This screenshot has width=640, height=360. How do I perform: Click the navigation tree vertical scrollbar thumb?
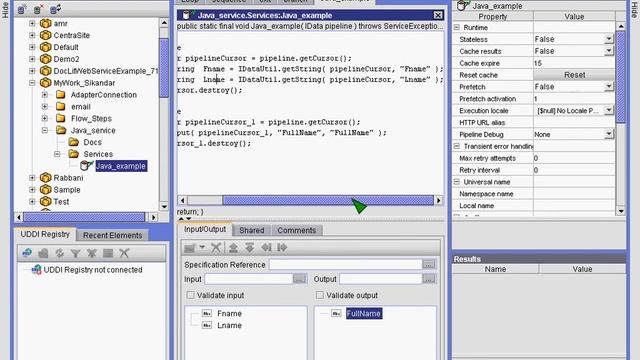(164, 68)
